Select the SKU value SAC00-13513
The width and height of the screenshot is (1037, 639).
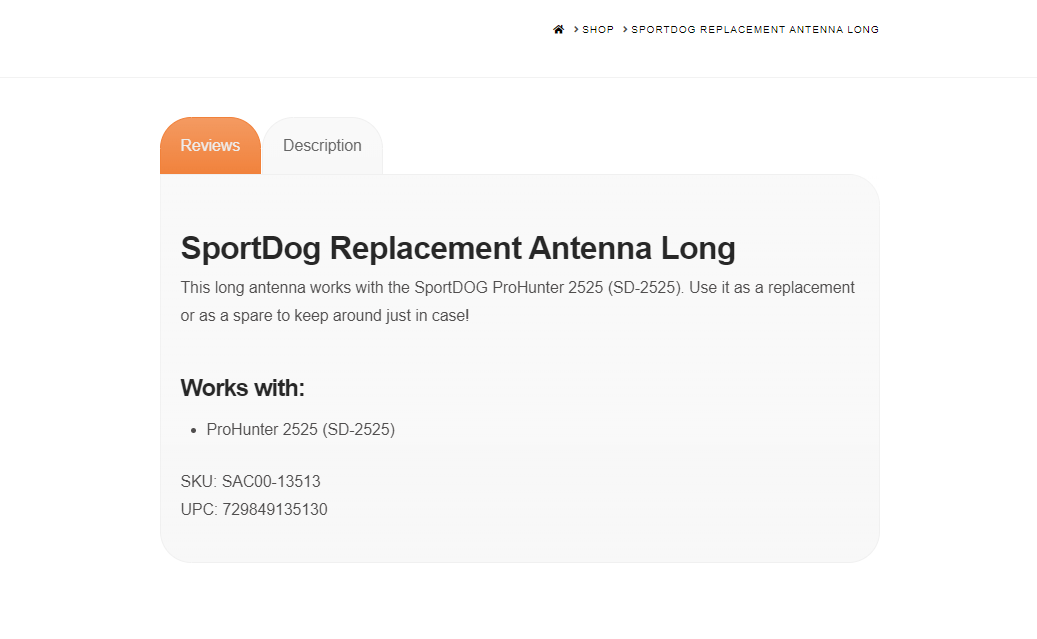pyautogui.click(x=271, y=482)
